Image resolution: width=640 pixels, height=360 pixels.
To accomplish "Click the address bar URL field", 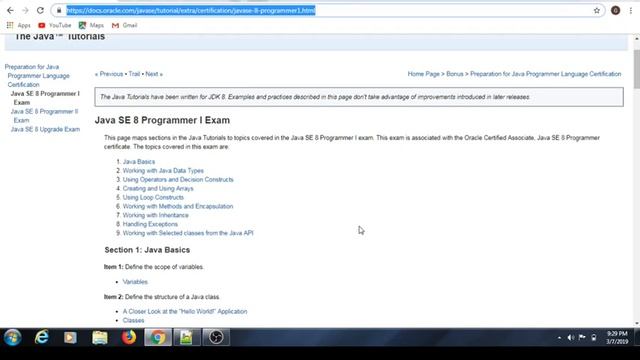I will tap(327, 11).
